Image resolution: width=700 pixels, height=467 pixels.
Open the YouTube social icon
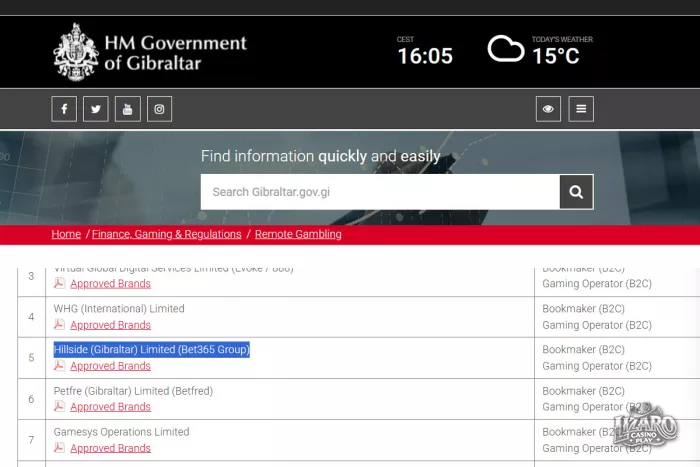point(128,109)
